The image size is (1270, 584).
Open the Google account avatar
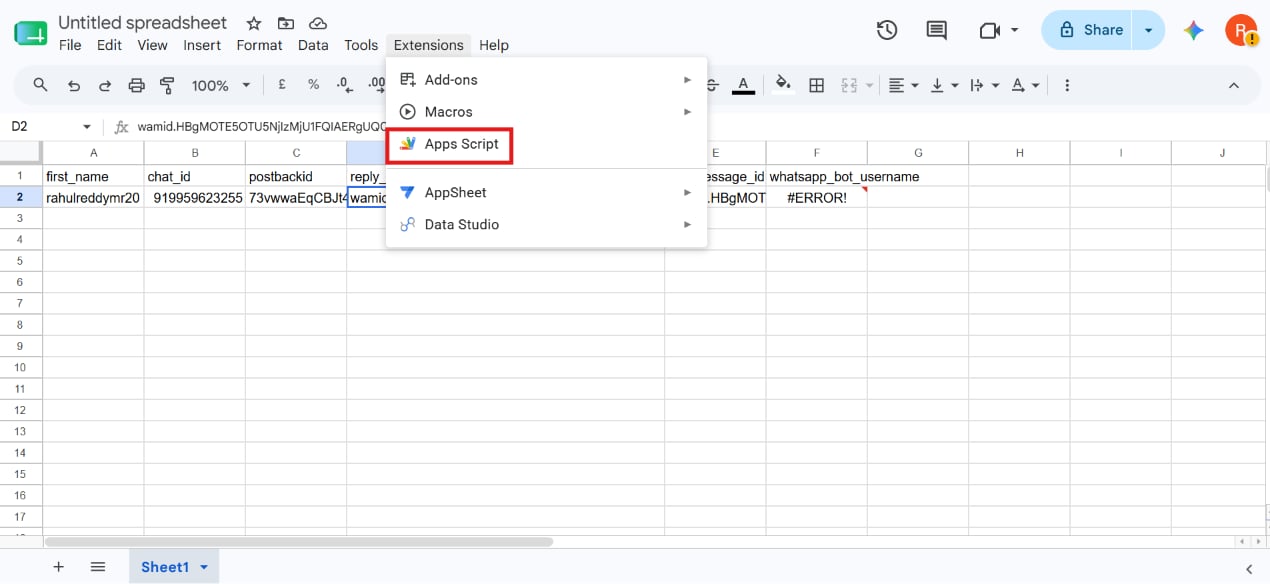(x=1240, y=30)
